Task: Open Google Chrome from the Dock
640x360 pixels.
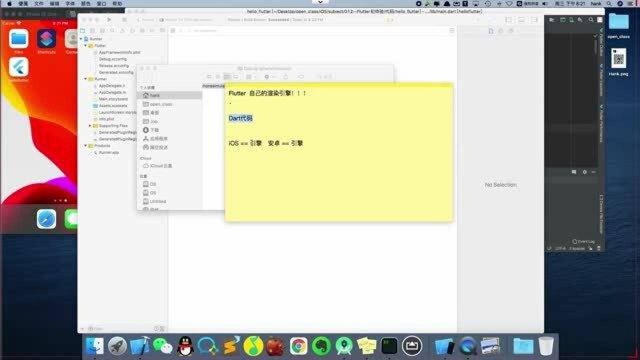Action: click(298, 346)
